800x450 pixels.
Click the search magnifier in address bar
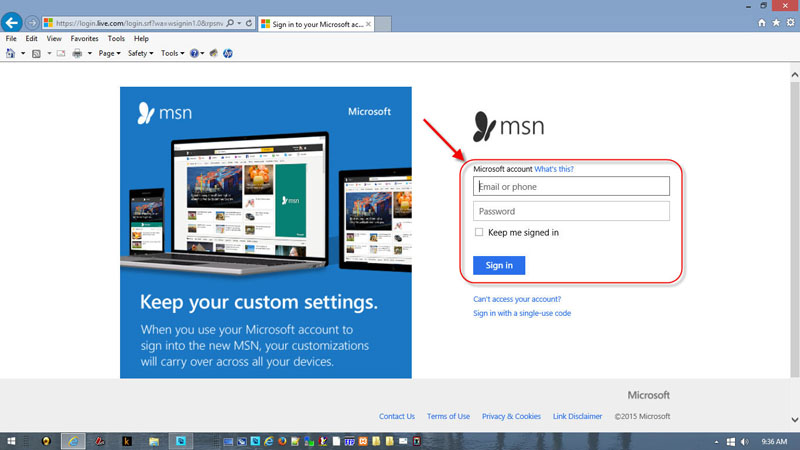(x=230, y=23)
